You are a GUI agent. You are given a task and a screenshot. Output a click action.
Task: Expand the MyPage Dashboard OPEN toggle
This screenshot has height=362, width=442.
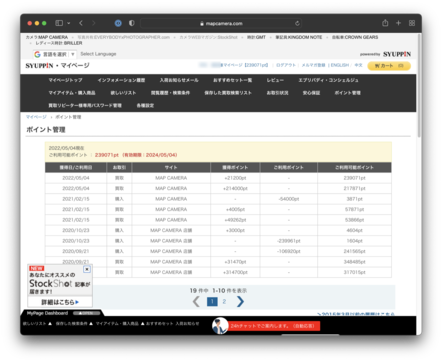pos(87,313)
